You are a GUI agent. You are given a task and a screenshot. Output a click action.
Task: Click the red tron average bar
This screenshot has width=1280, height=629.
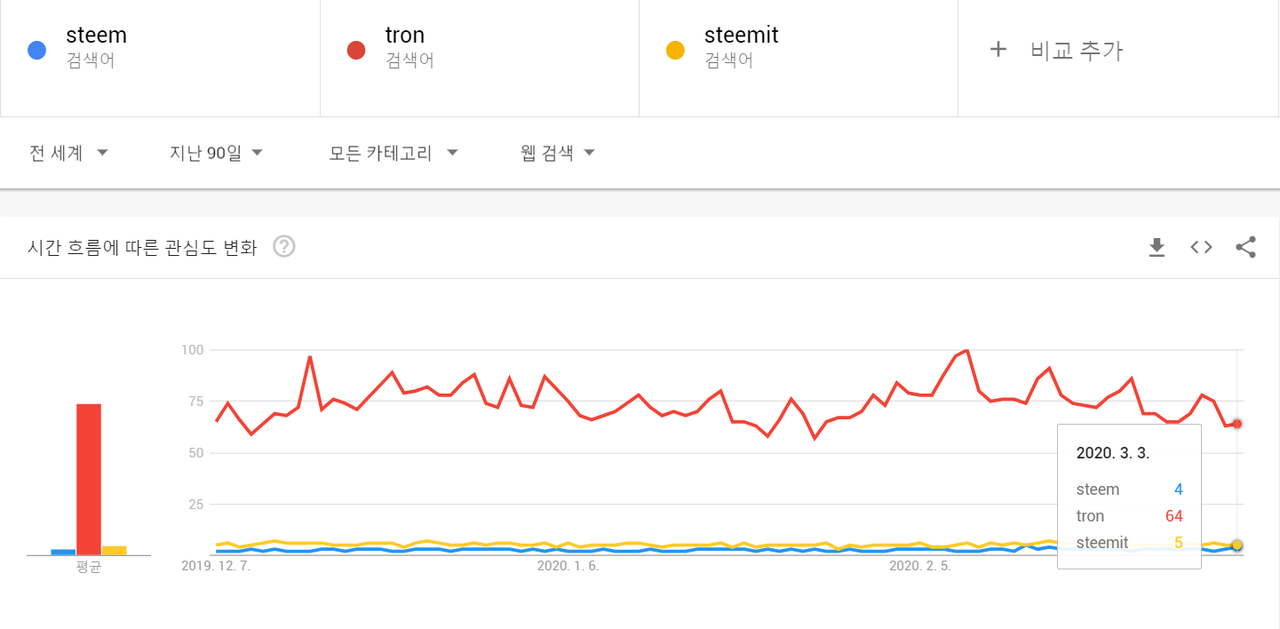[x=89, y=479]
